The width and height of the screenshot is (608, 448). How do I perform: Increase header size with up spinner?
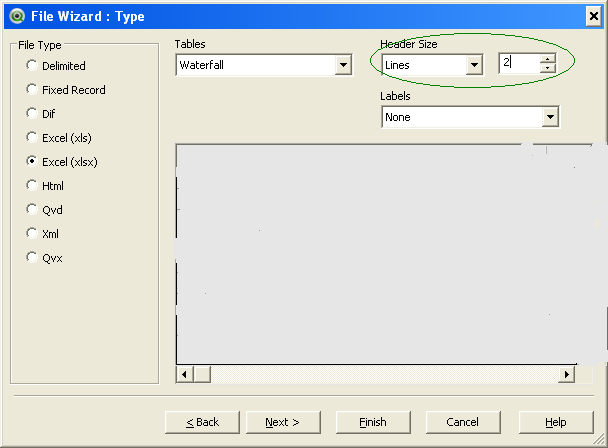point(548,58)
